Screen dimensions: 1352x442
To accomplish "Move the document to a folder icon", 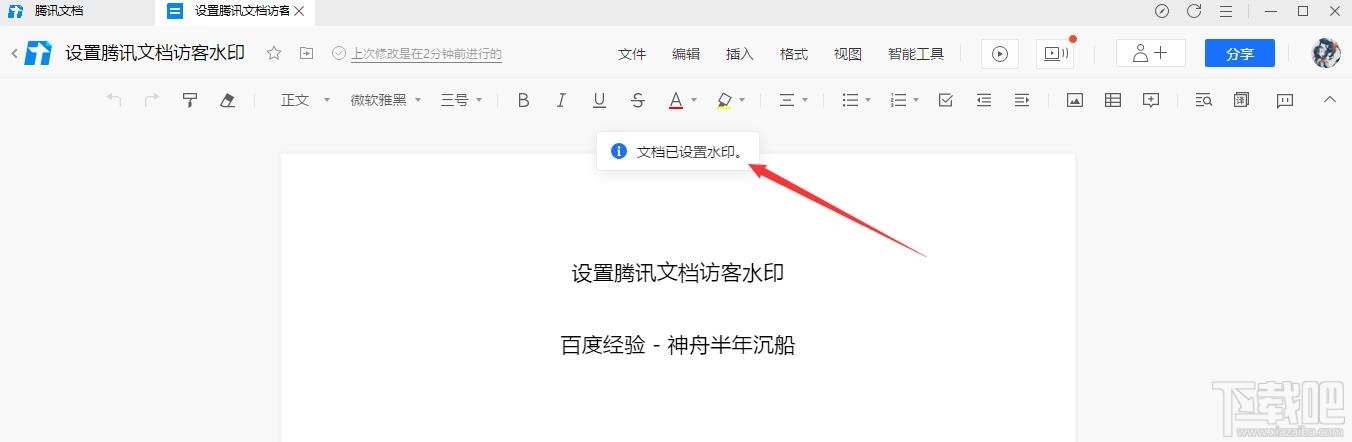I will point(306,53).
